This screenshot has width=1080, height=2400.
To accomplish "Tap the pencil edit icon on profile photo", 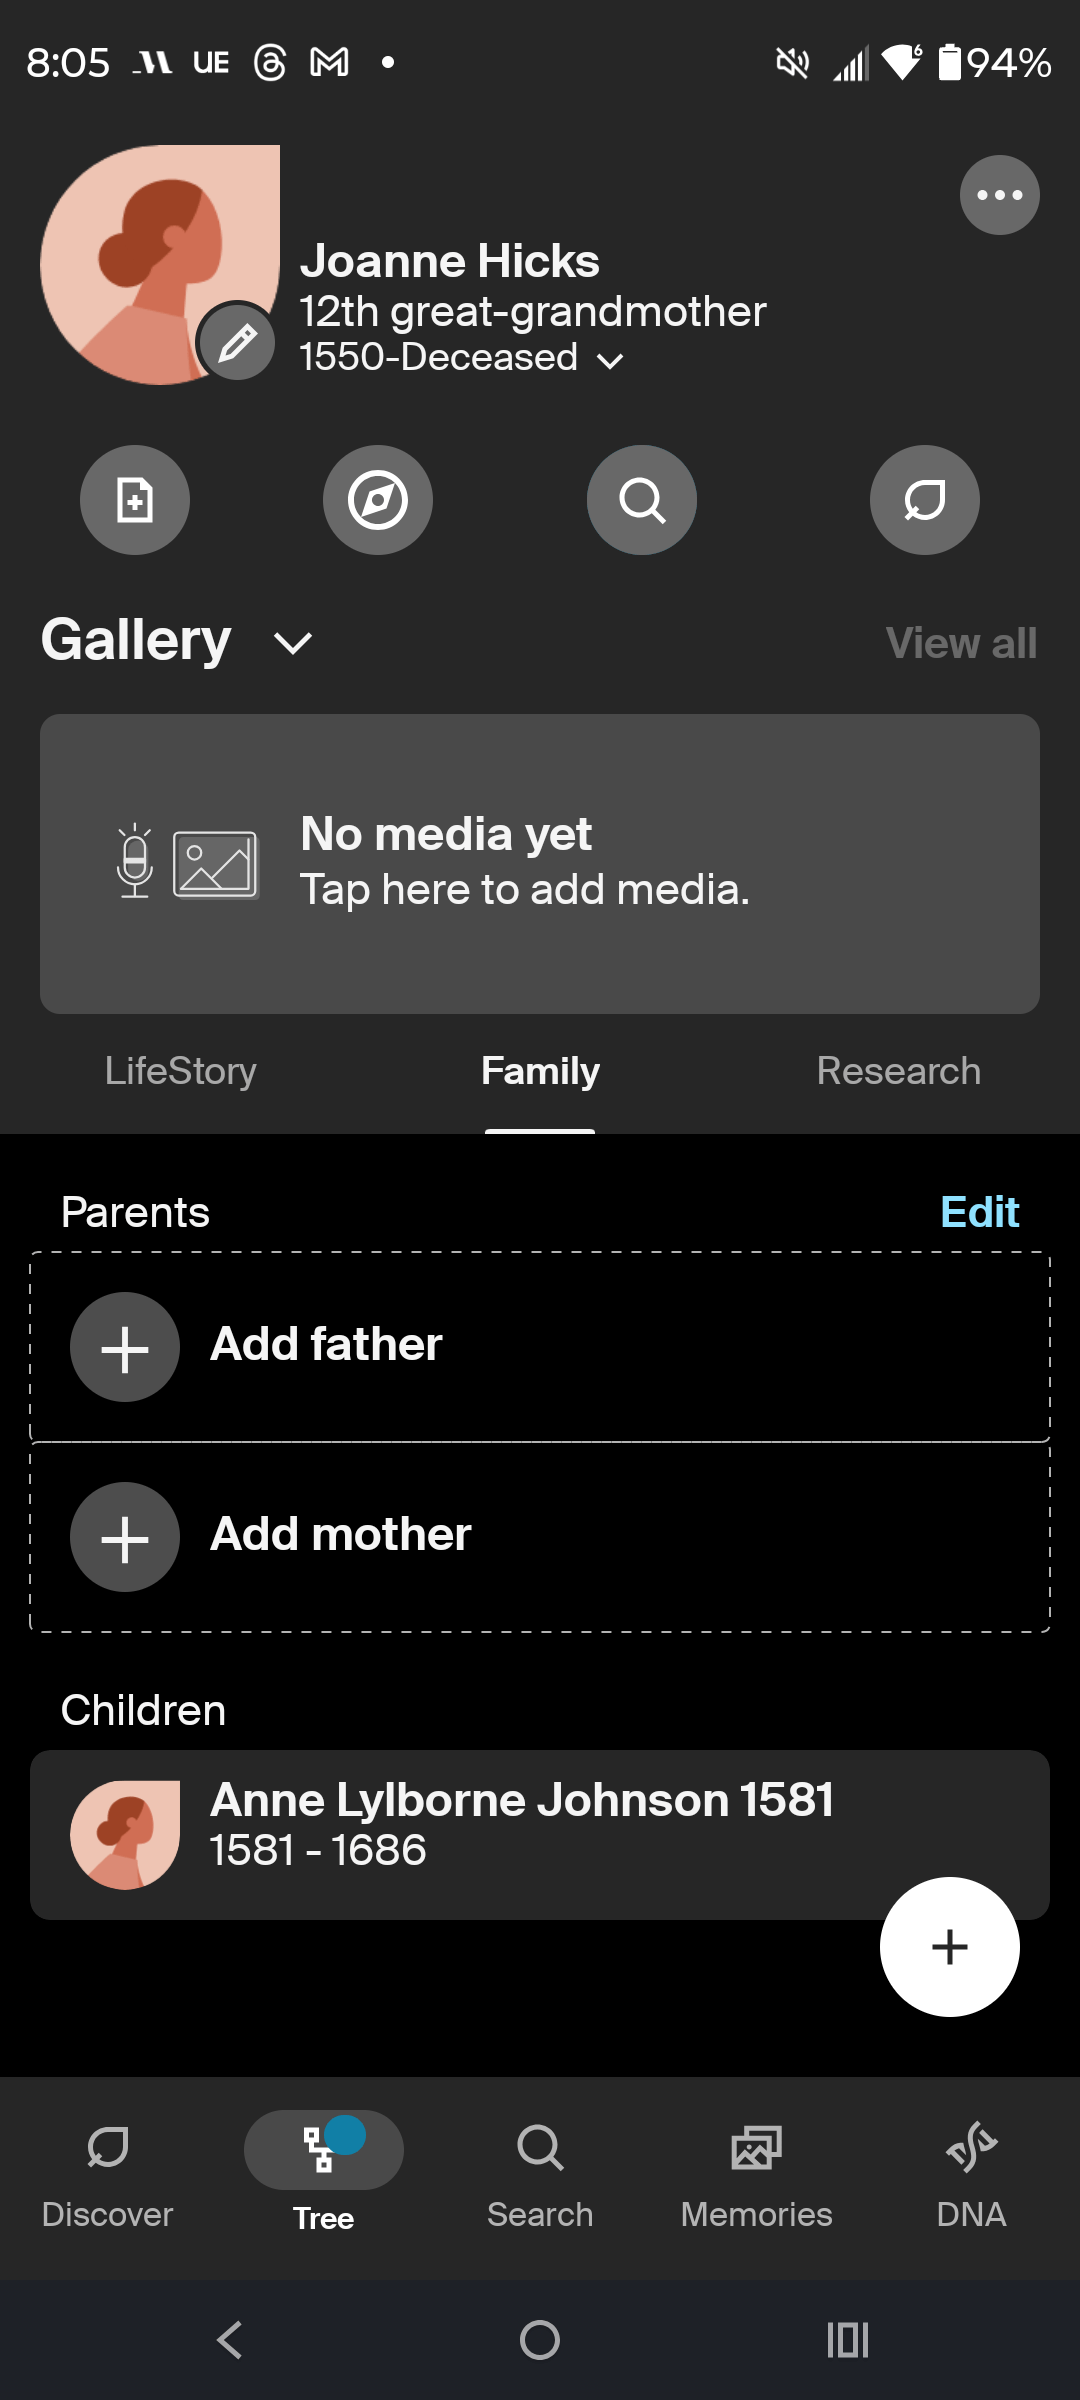I will [237, 343].
